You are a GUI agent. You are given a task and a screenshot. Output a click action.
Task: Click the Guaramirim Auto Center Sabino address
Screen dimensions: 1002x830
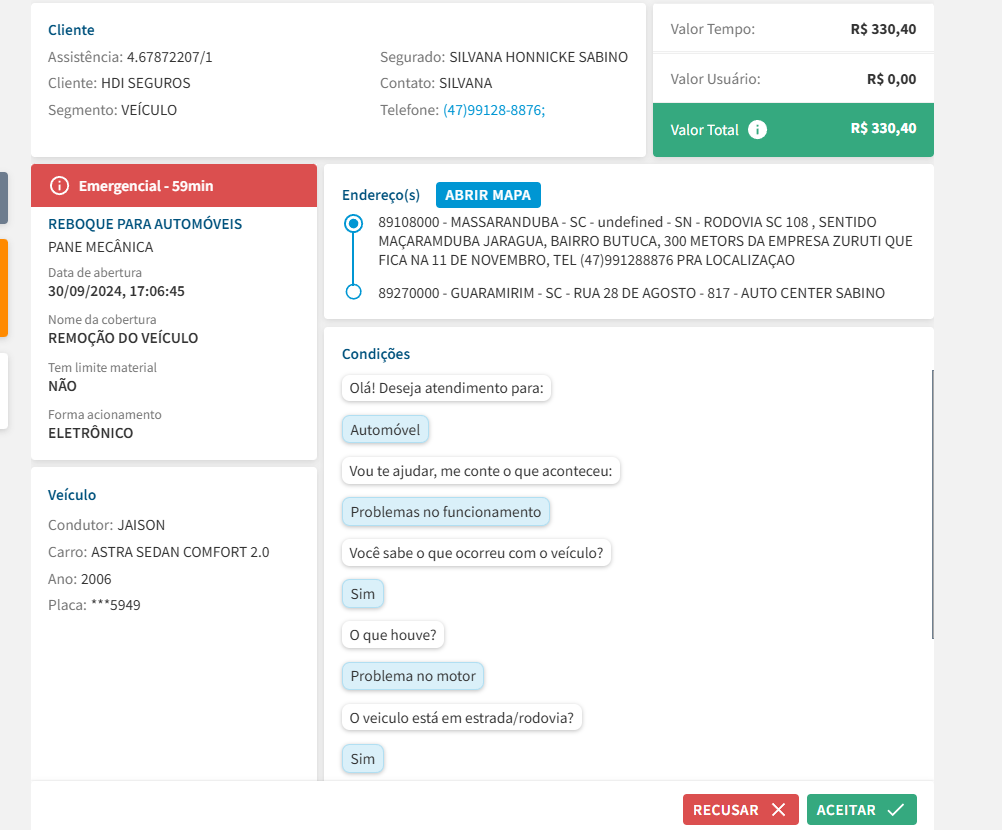coord(631,293)
